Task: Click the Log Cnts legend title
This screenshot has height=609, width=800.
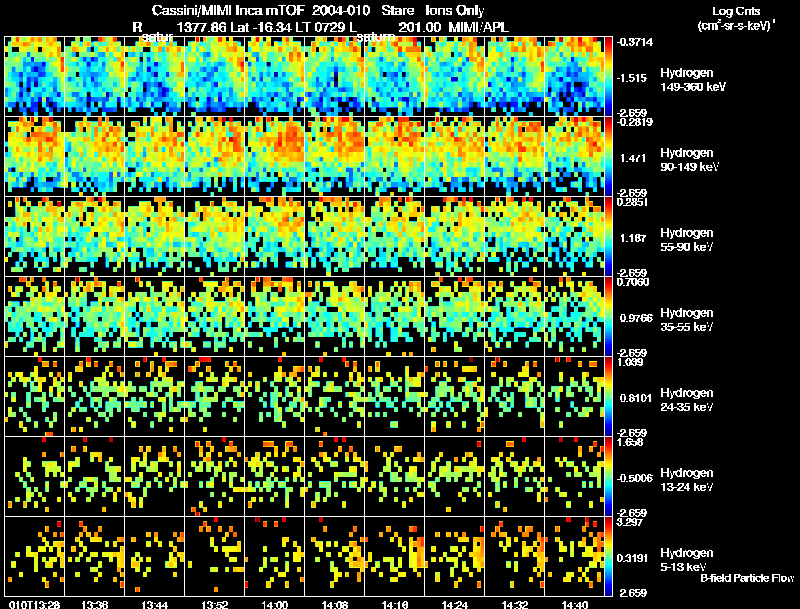Action: [736, 12]
